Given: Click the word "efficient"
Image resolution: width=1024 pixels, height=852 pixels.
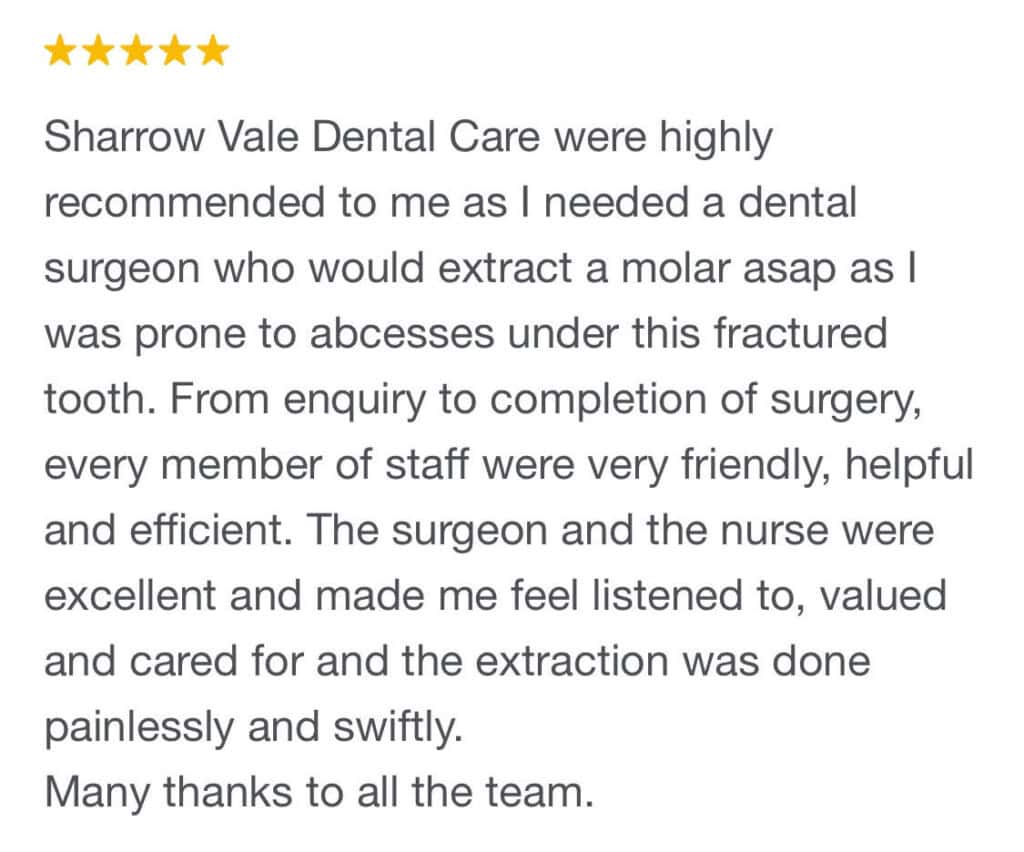Looking at the screenshot, I should pos(208,529).
